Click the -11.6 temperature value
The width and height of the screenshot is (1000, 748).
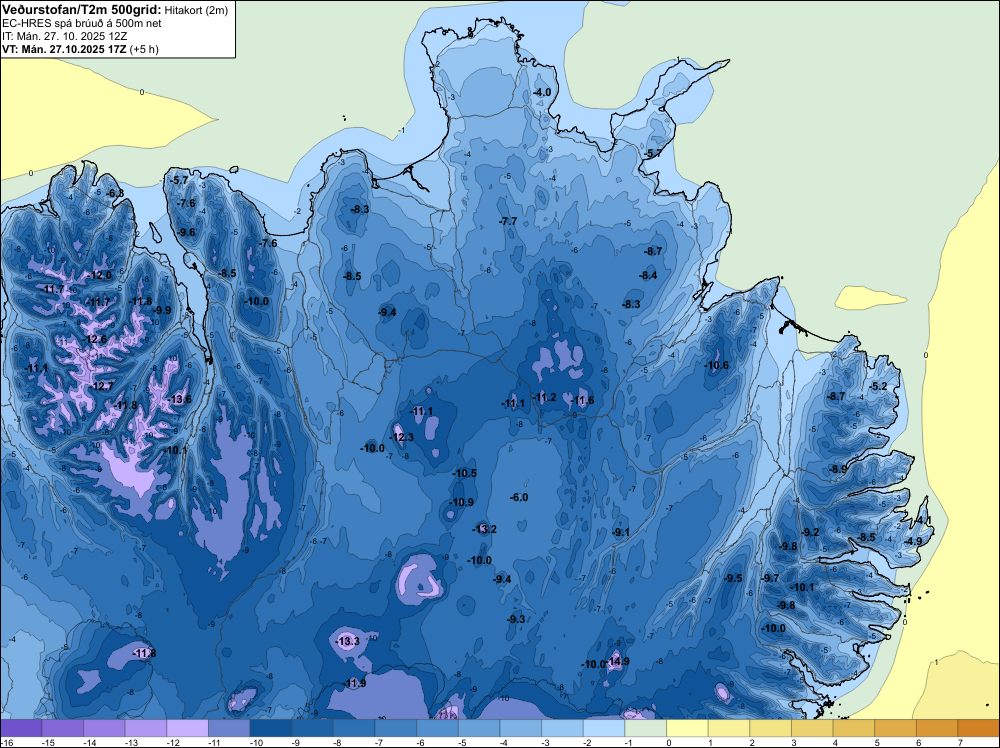[582, 400]
